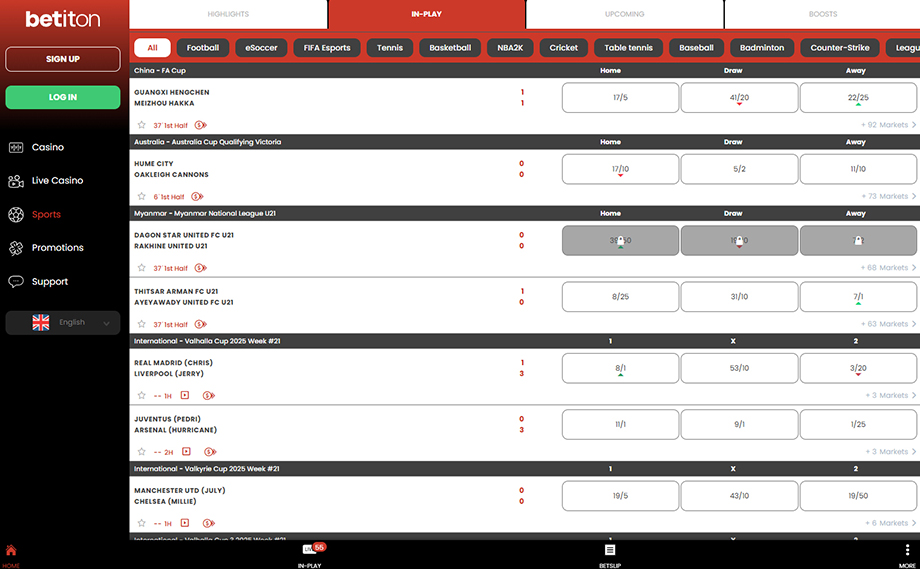Filter by Table tennis
Image resolution: width=920 pixels, height=569 pixels.
(x=628, y=48)
